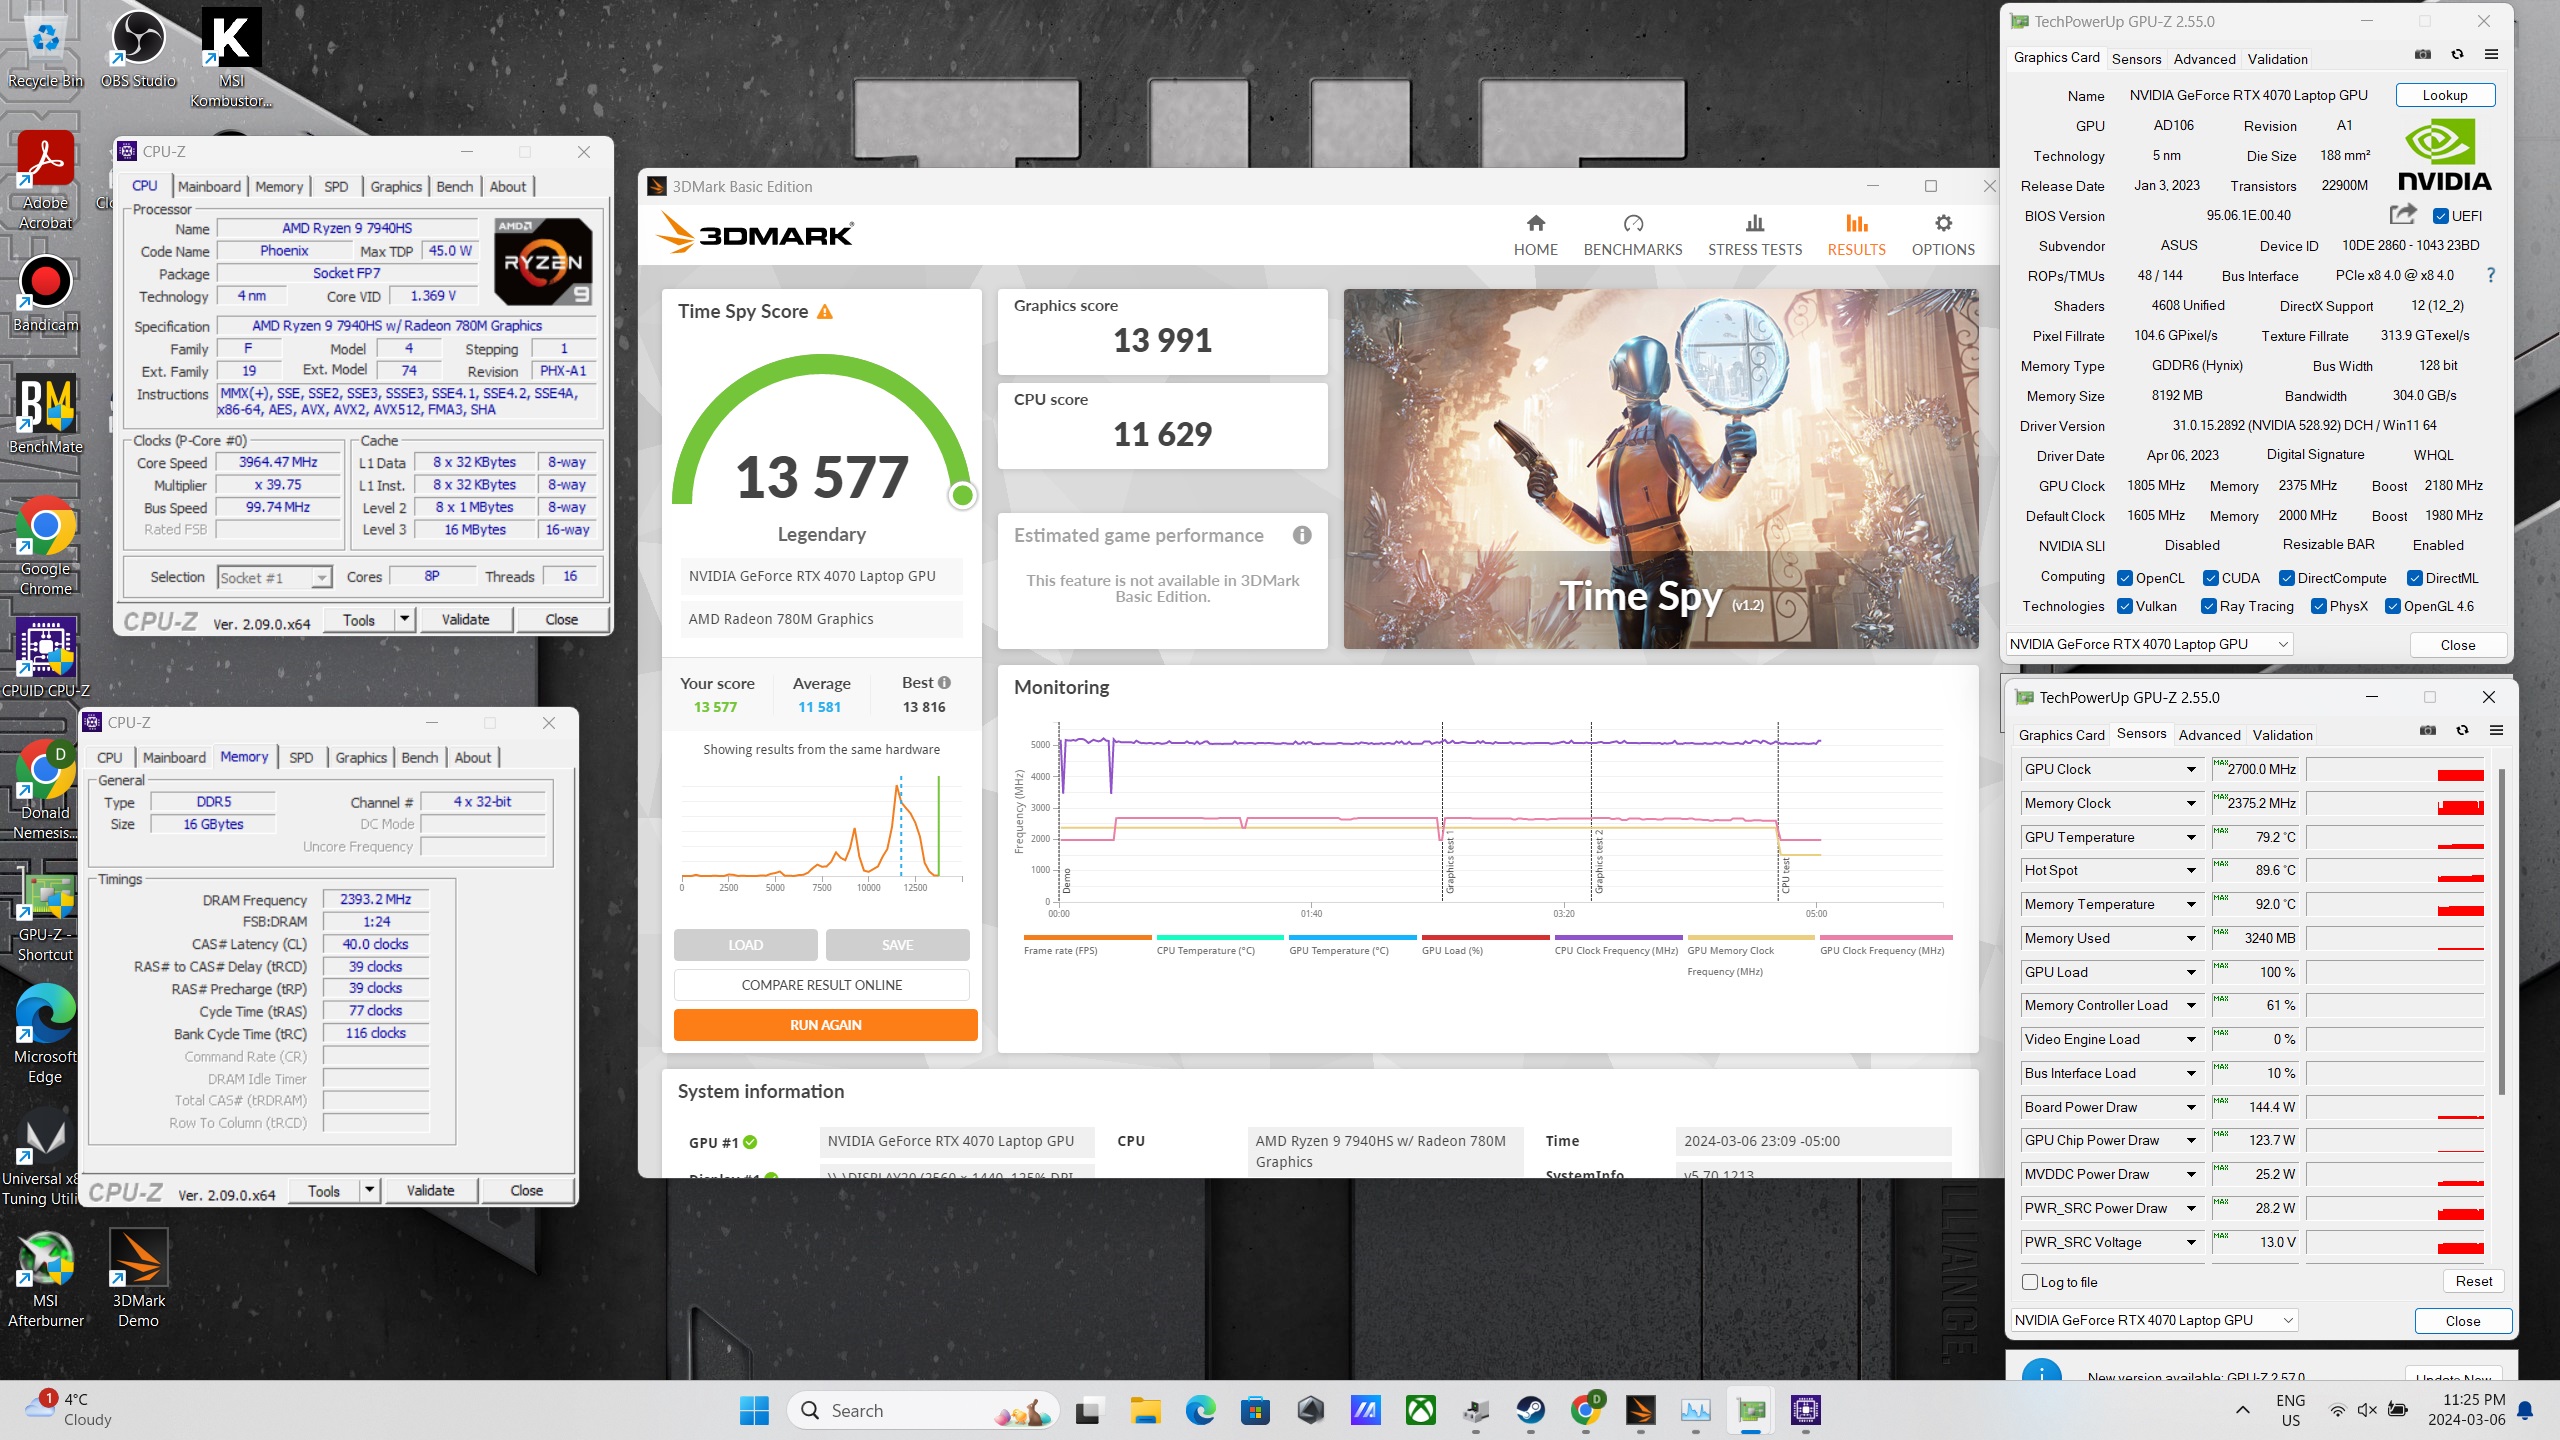Click the Bus Interface question mark in GPU-Z
Screen dimensions: 2560x1440
[2490, 275]
